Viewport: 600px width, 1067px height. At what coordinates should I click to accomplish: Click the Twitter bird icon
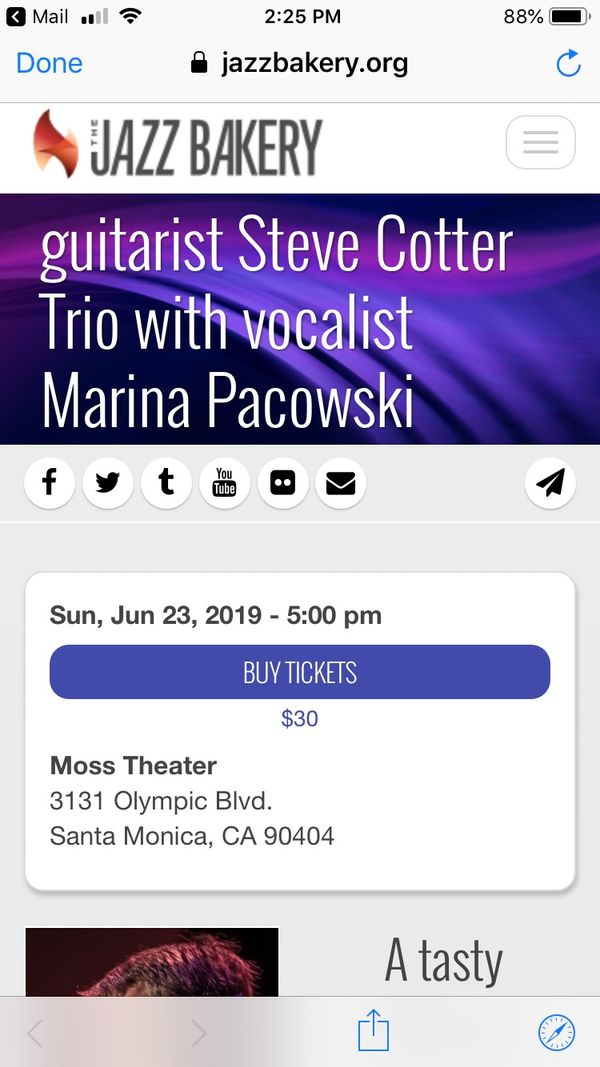click(108, 483)
